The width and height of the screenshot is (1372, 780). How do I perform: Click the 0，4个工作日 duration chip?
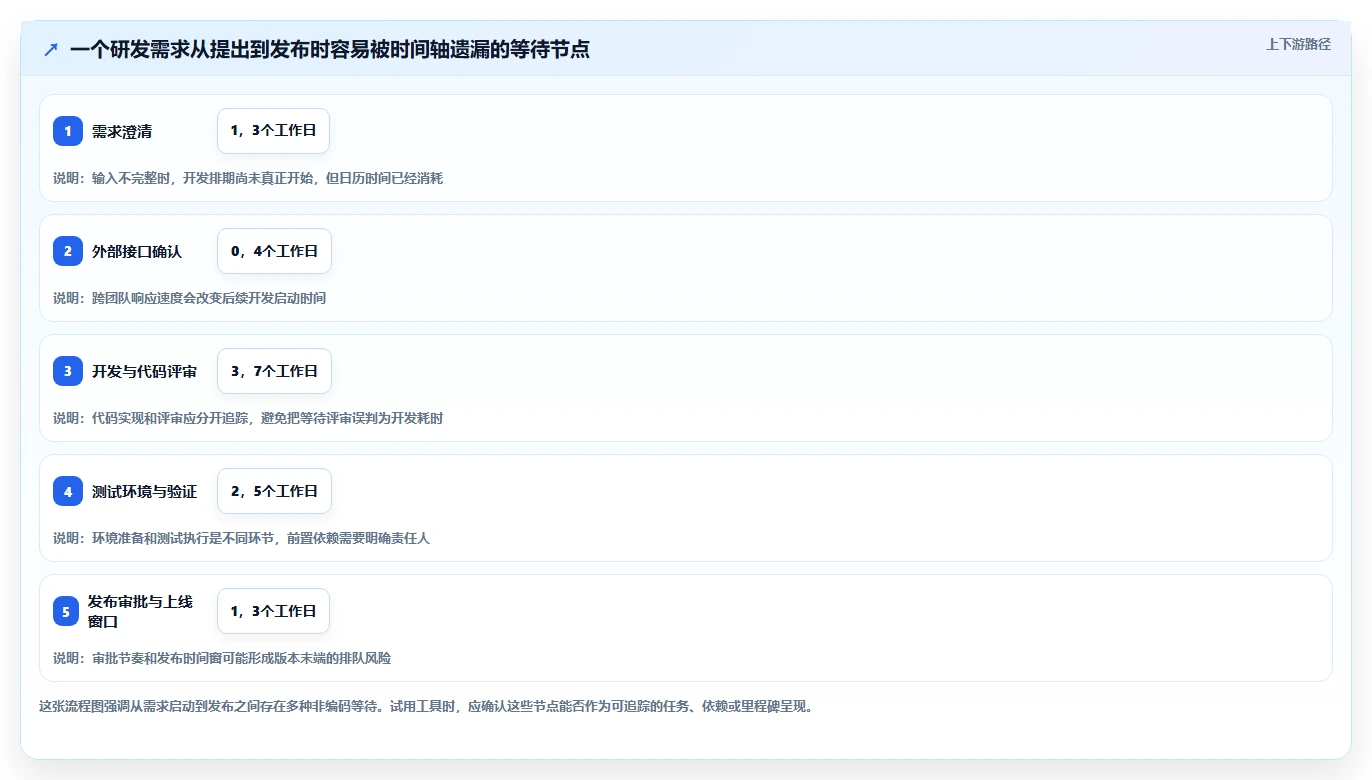(x=274, y=251)
